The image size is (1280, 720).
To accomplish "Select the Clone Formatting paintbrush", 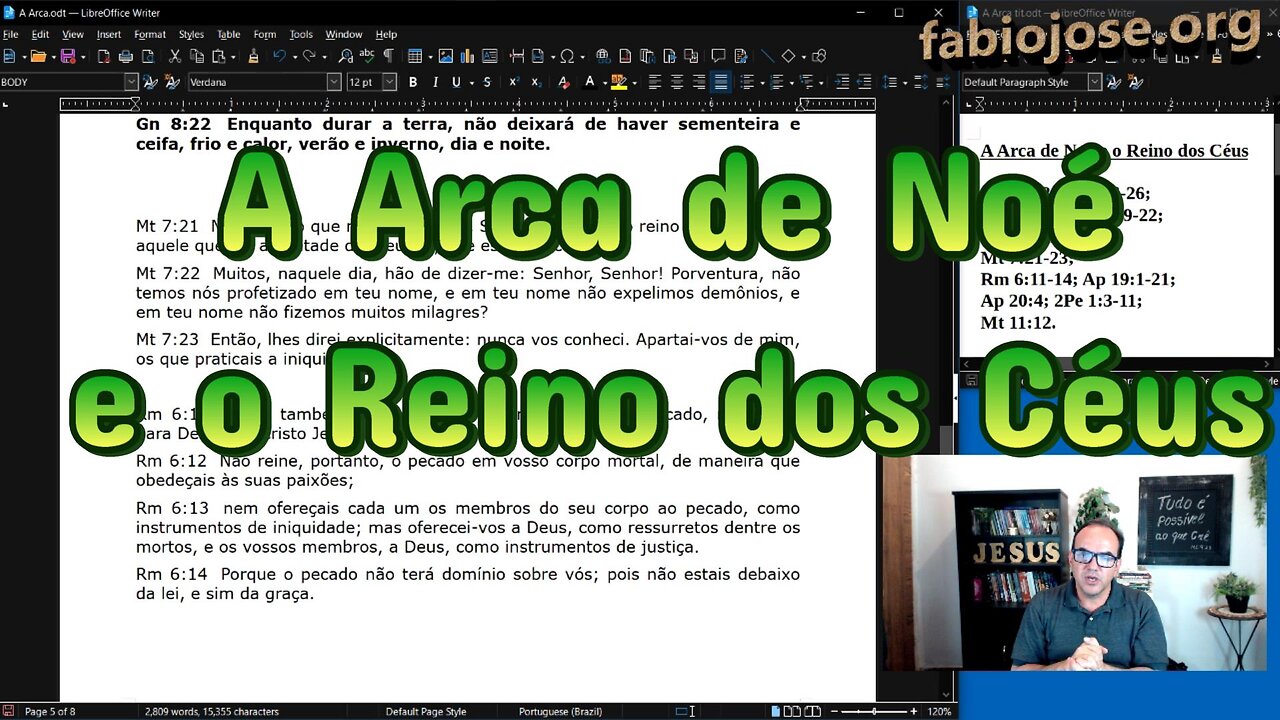I will tap(253, 56).
